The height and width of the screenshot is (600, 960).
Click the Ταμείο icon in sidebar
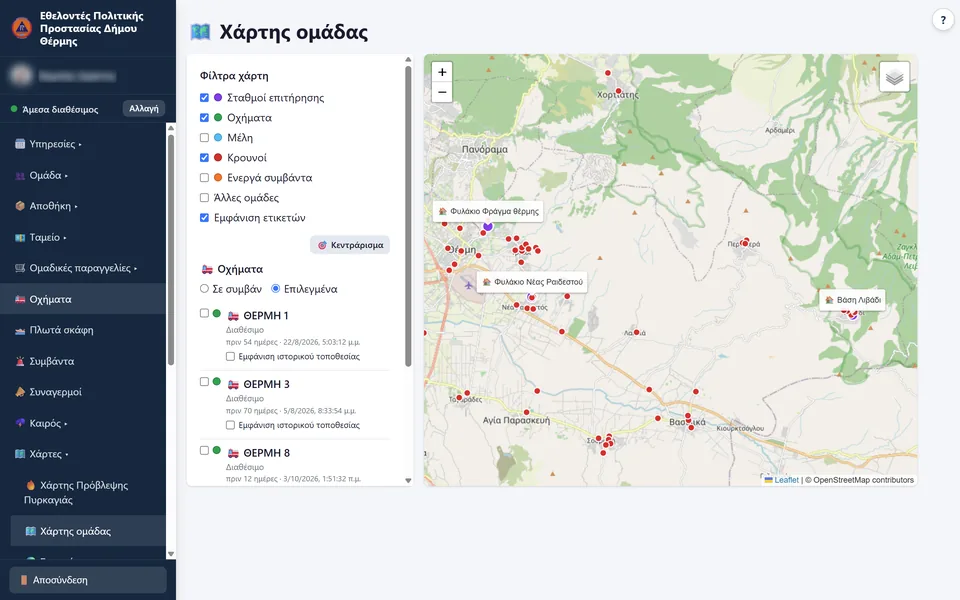coord(20,237)
